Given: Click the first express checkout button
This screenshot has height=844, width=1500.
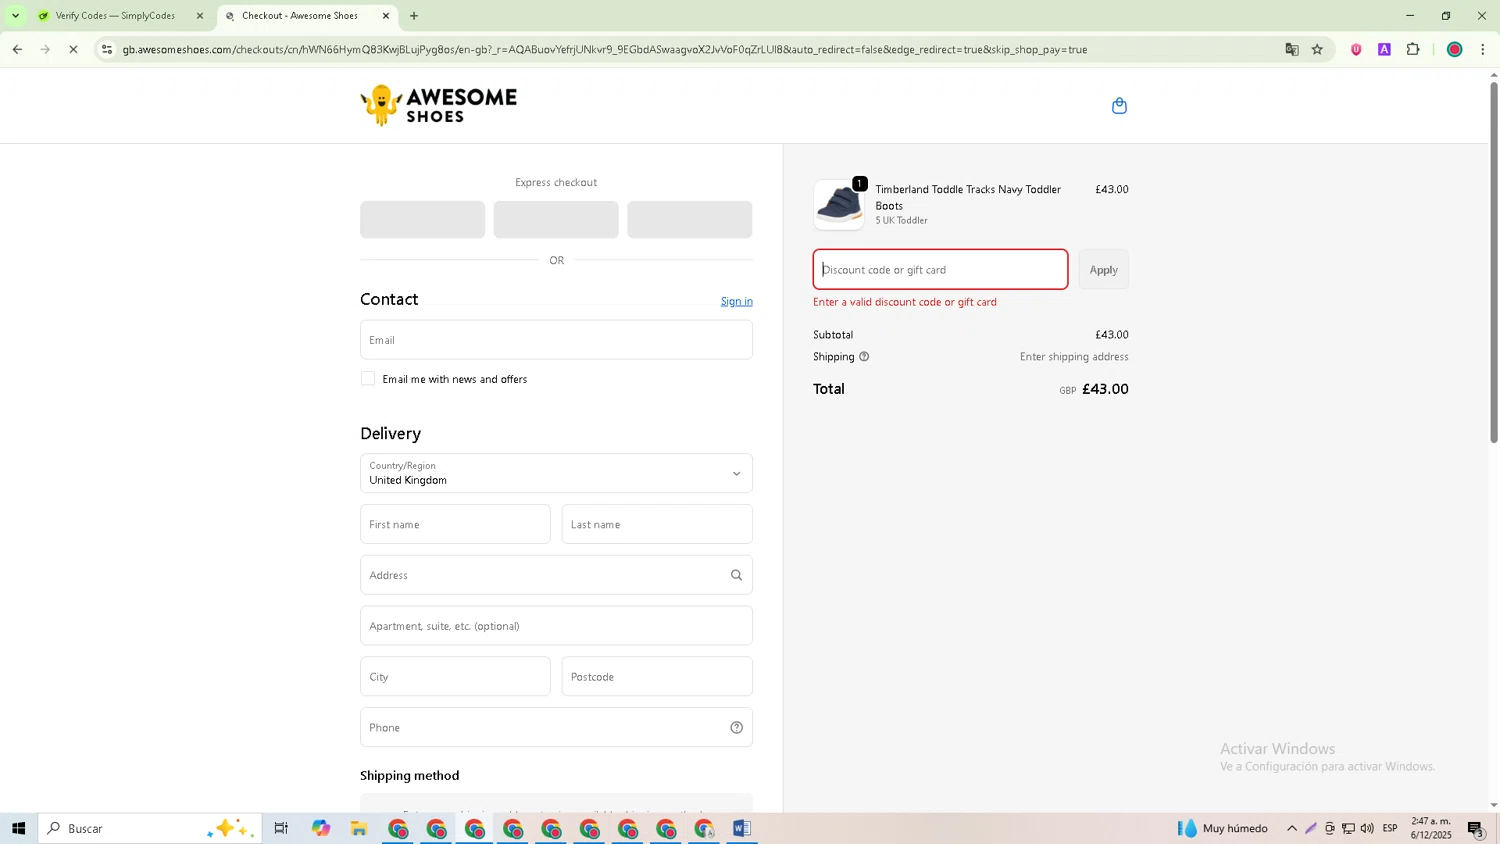Looking at the screenshot, I should [423, 220].
